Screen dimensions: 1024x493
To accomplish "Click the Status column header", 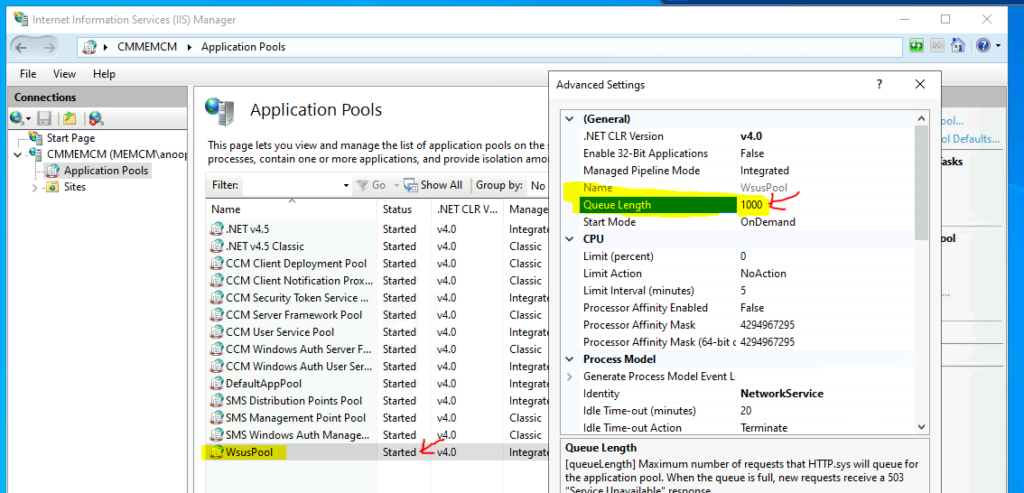I will 405,209.
